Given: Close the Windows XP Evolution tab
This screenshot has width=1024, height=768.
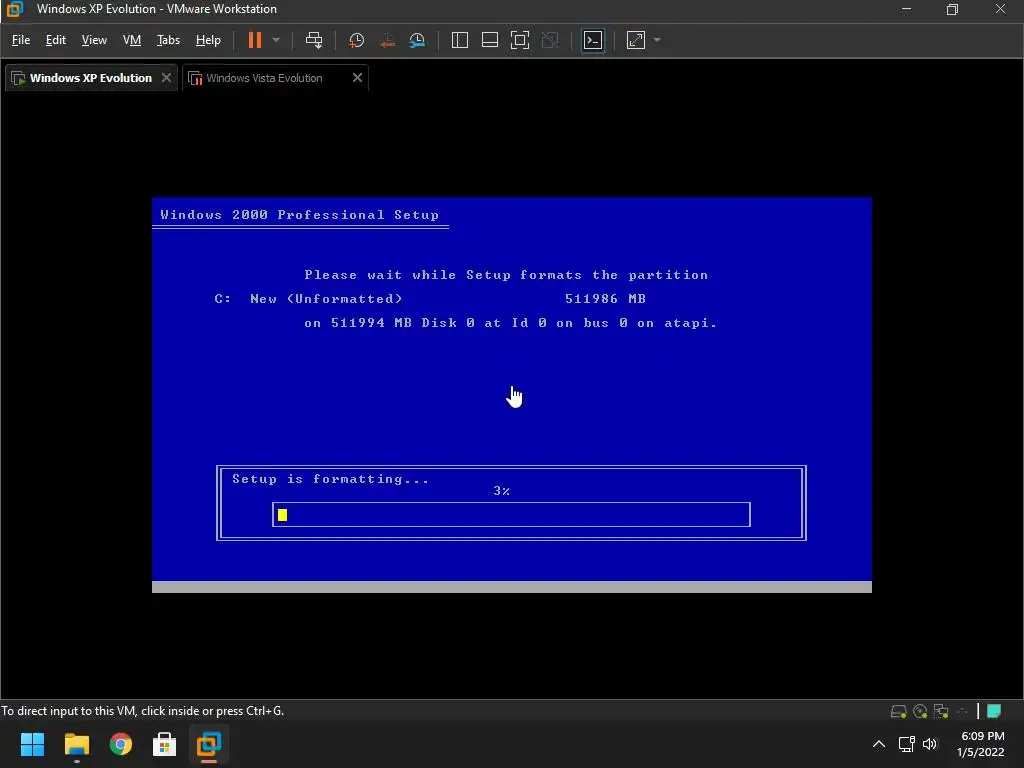Looking at the screenshot, I should pyautogui.click(x=167, y=78).
